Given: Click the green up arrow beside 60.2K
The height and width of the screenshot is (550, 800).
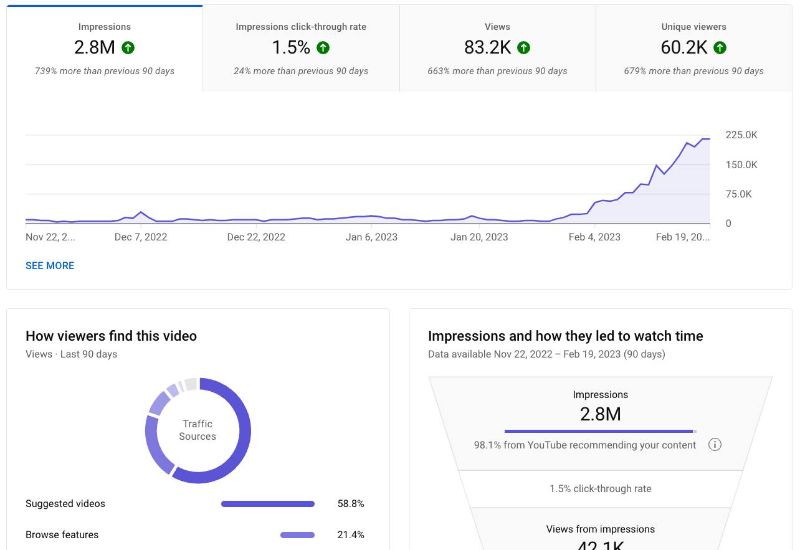Looking at the screenshot, I should click(720, 48).
